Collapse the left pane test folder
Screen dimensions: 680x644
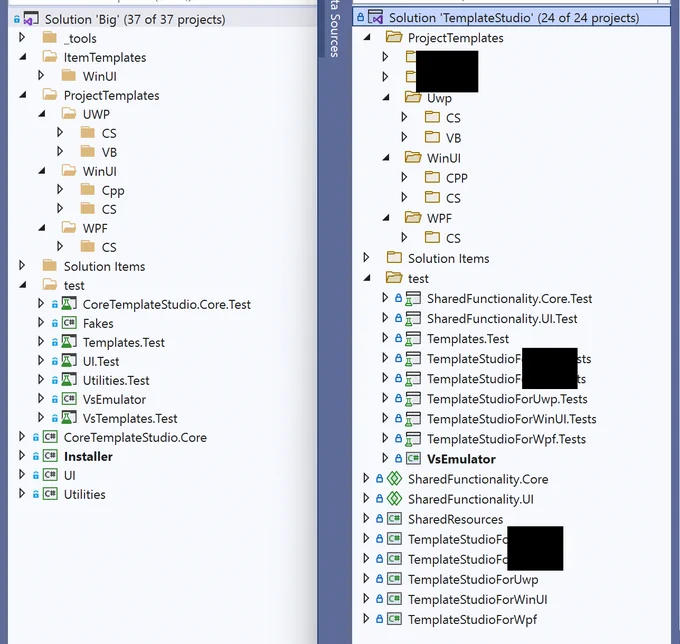pos(23,285)
